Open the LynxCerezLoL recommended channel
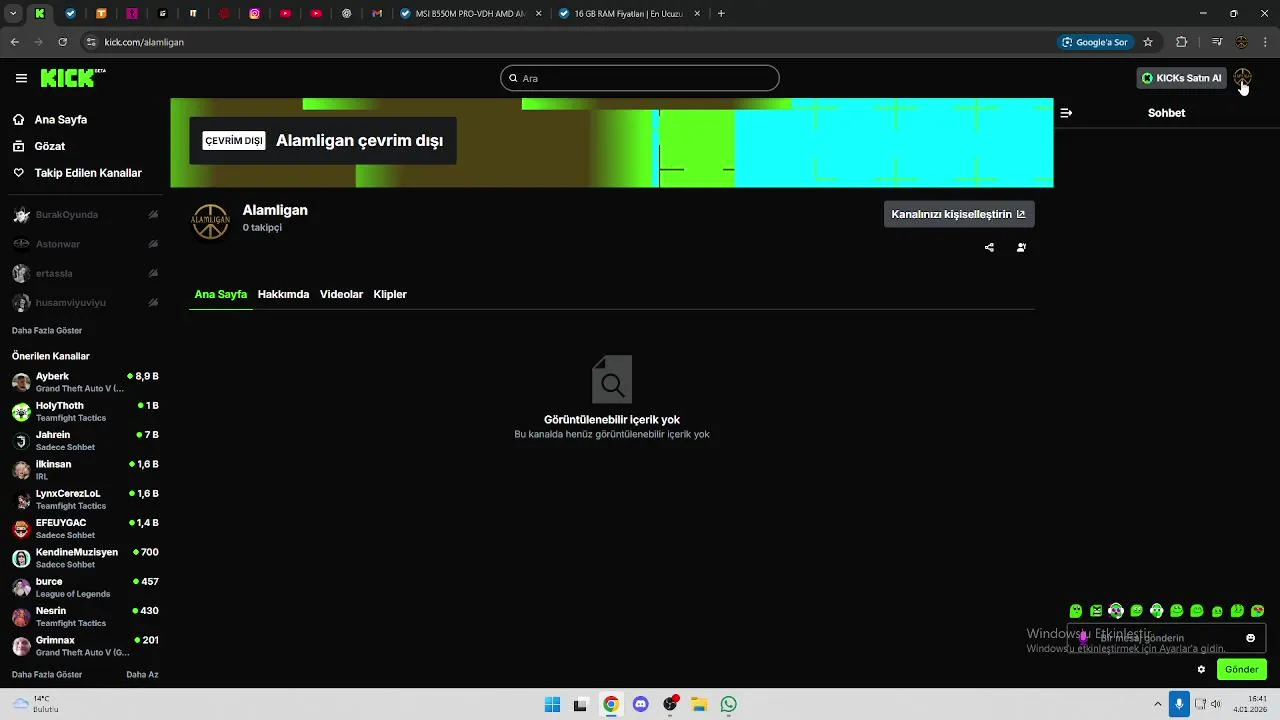 pos(85,499)
